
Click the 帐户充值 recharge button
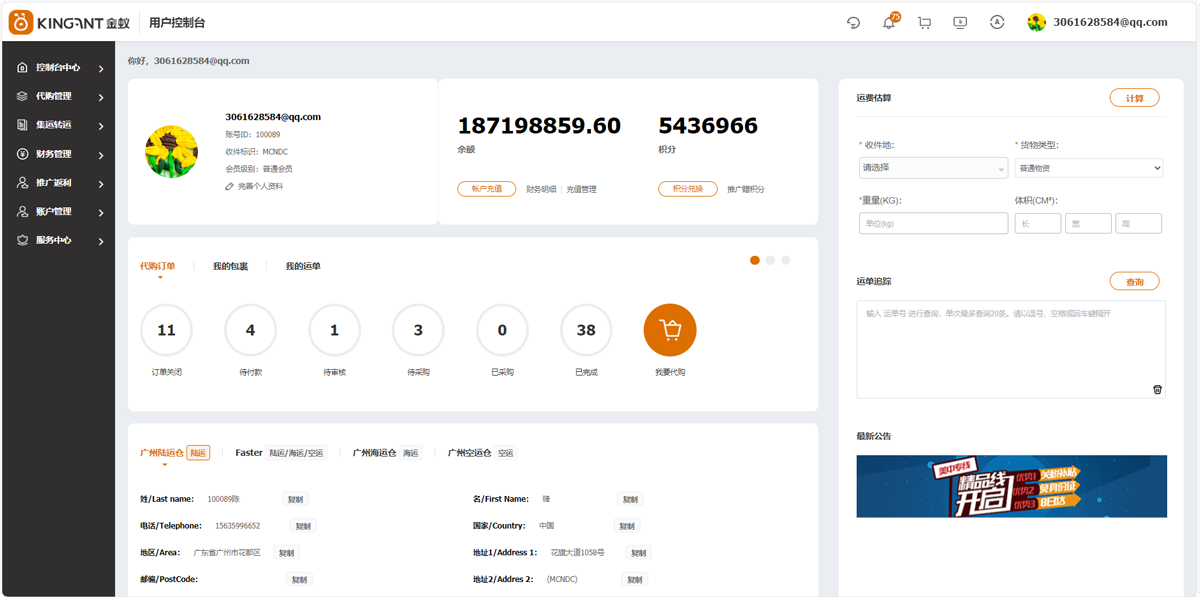click(x=487, y=189)
